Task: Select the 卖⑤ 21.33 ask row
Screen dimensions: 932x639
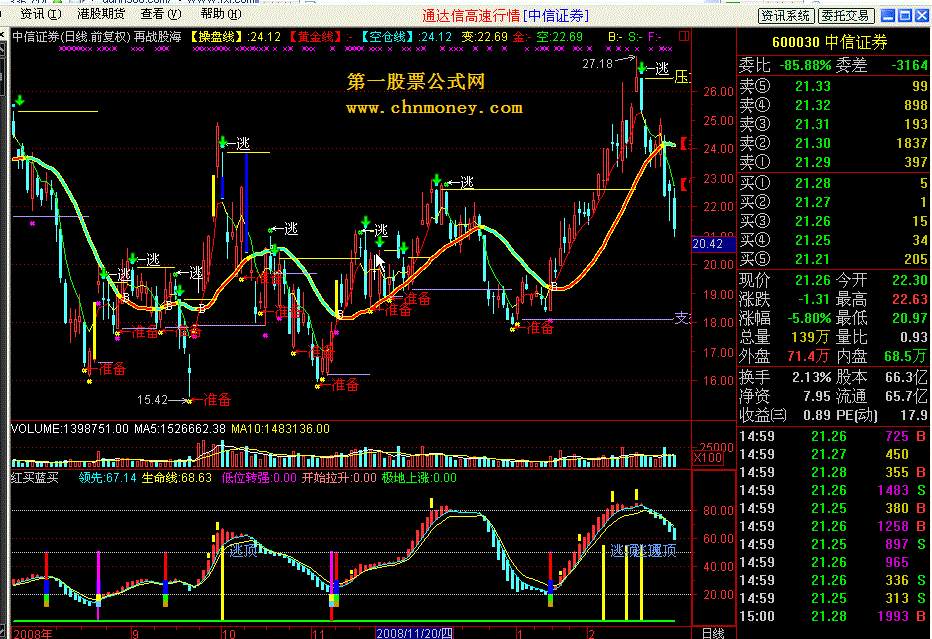Action: [x=833, y=86]
